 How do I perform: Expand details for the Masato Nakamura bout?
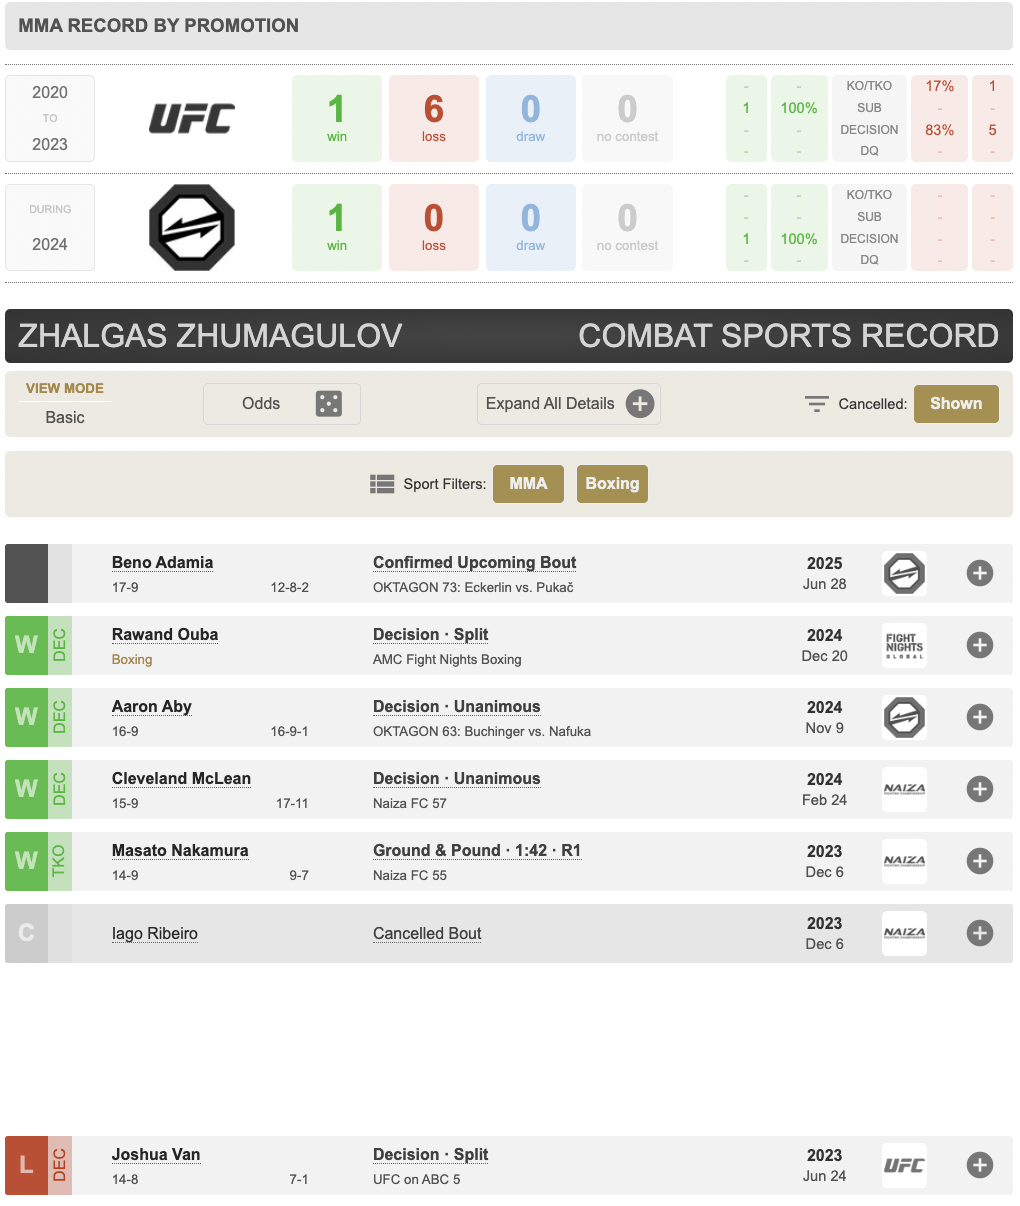[980, 862]
